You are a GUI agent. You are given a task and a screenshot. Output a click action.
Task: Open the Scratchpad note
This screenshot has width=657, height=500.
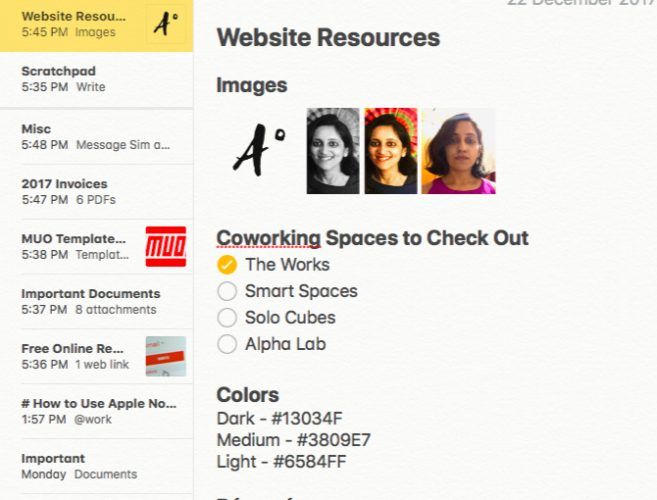[x=96, y=79]
